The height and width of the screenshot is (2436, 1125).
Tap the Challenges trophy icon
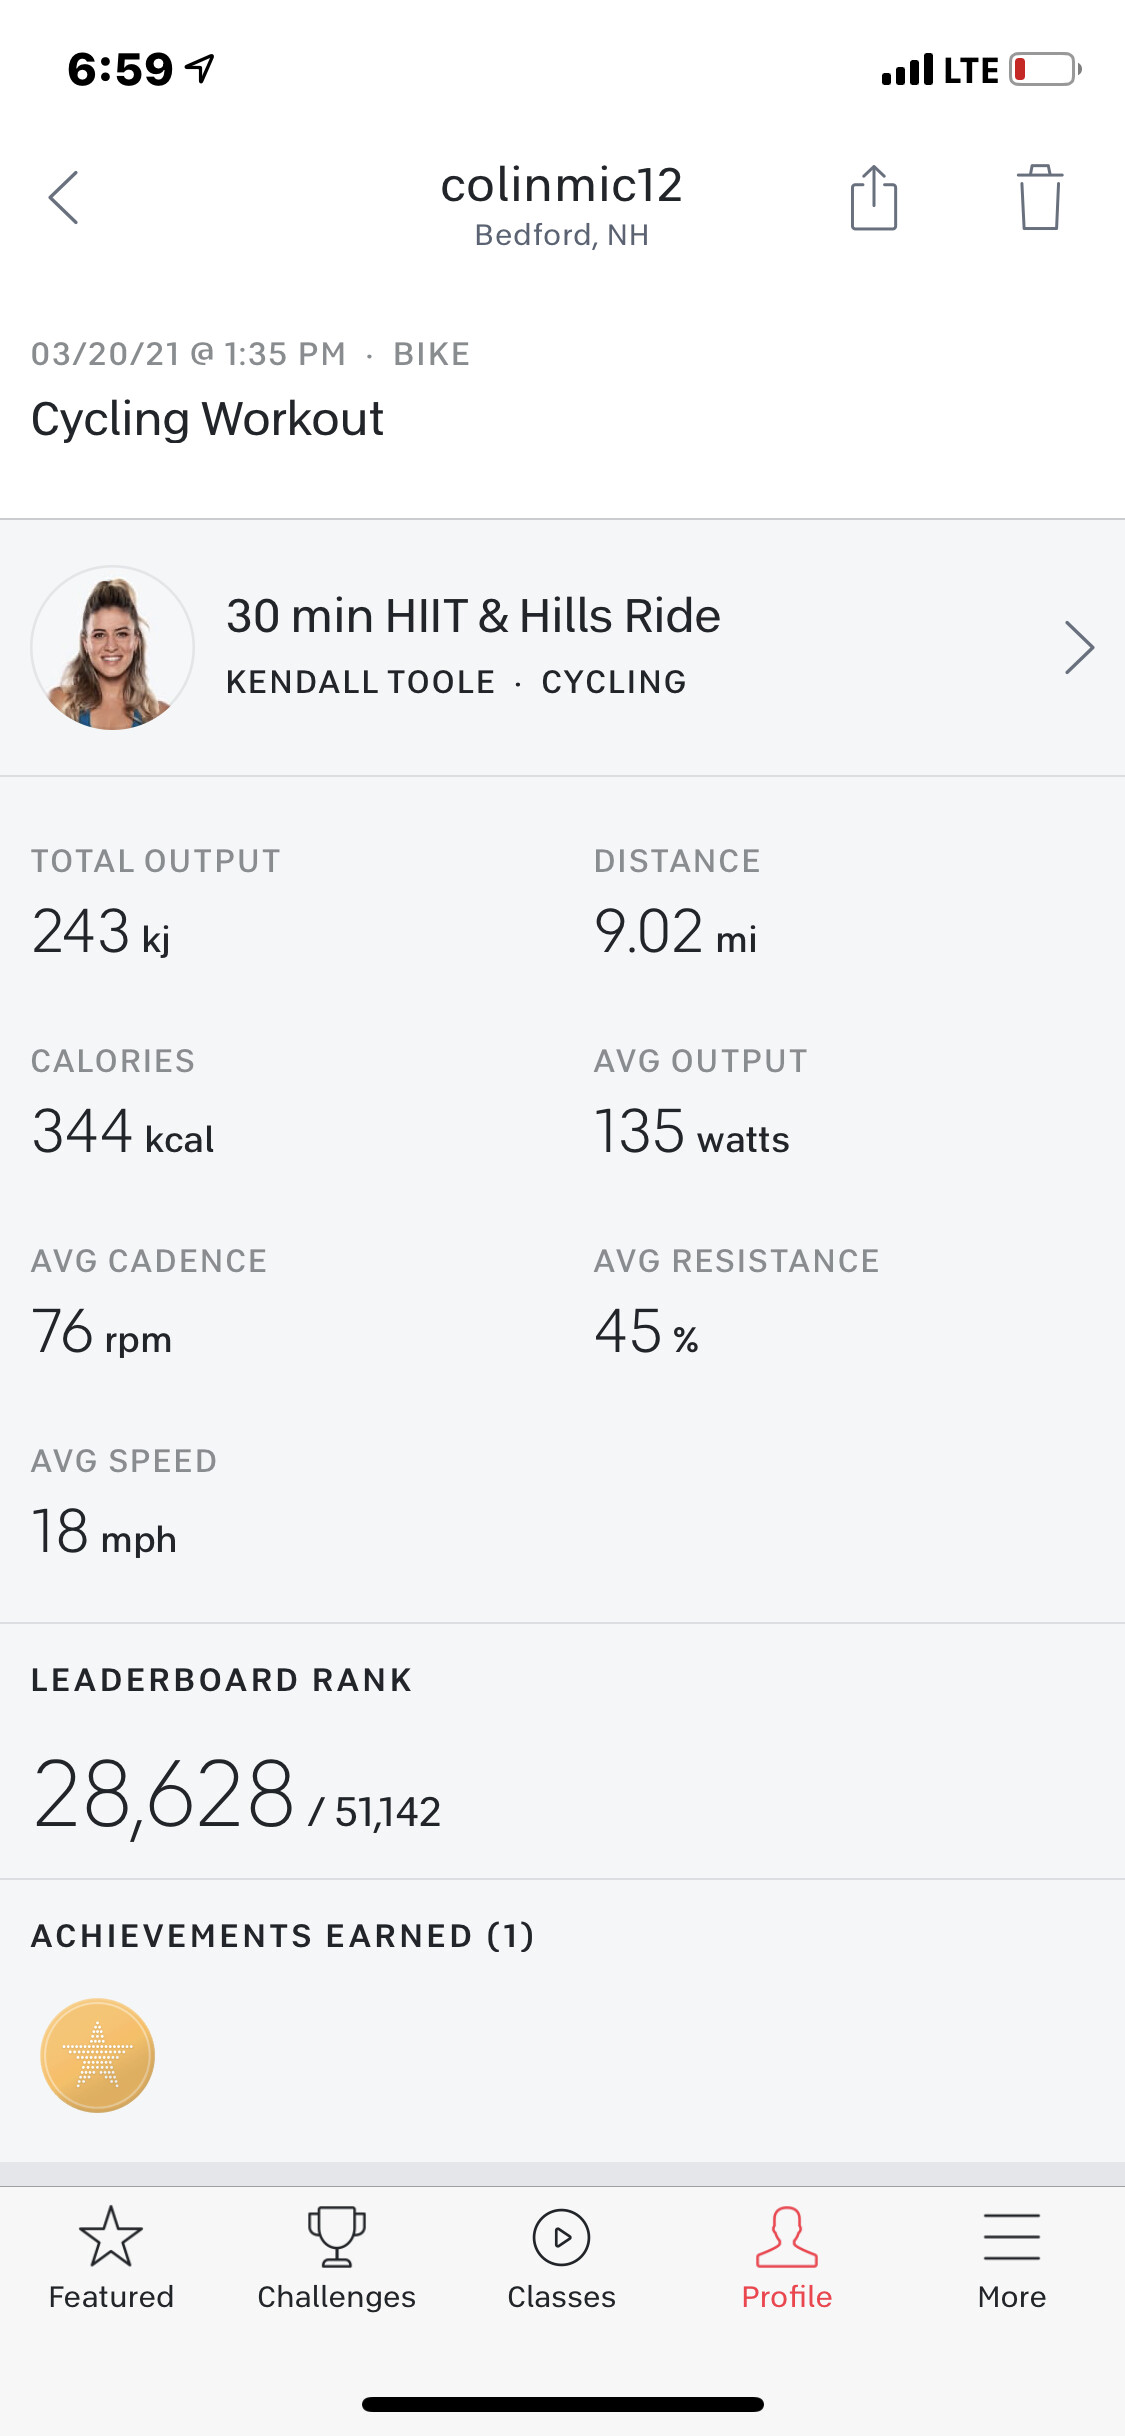[337, 2237]
